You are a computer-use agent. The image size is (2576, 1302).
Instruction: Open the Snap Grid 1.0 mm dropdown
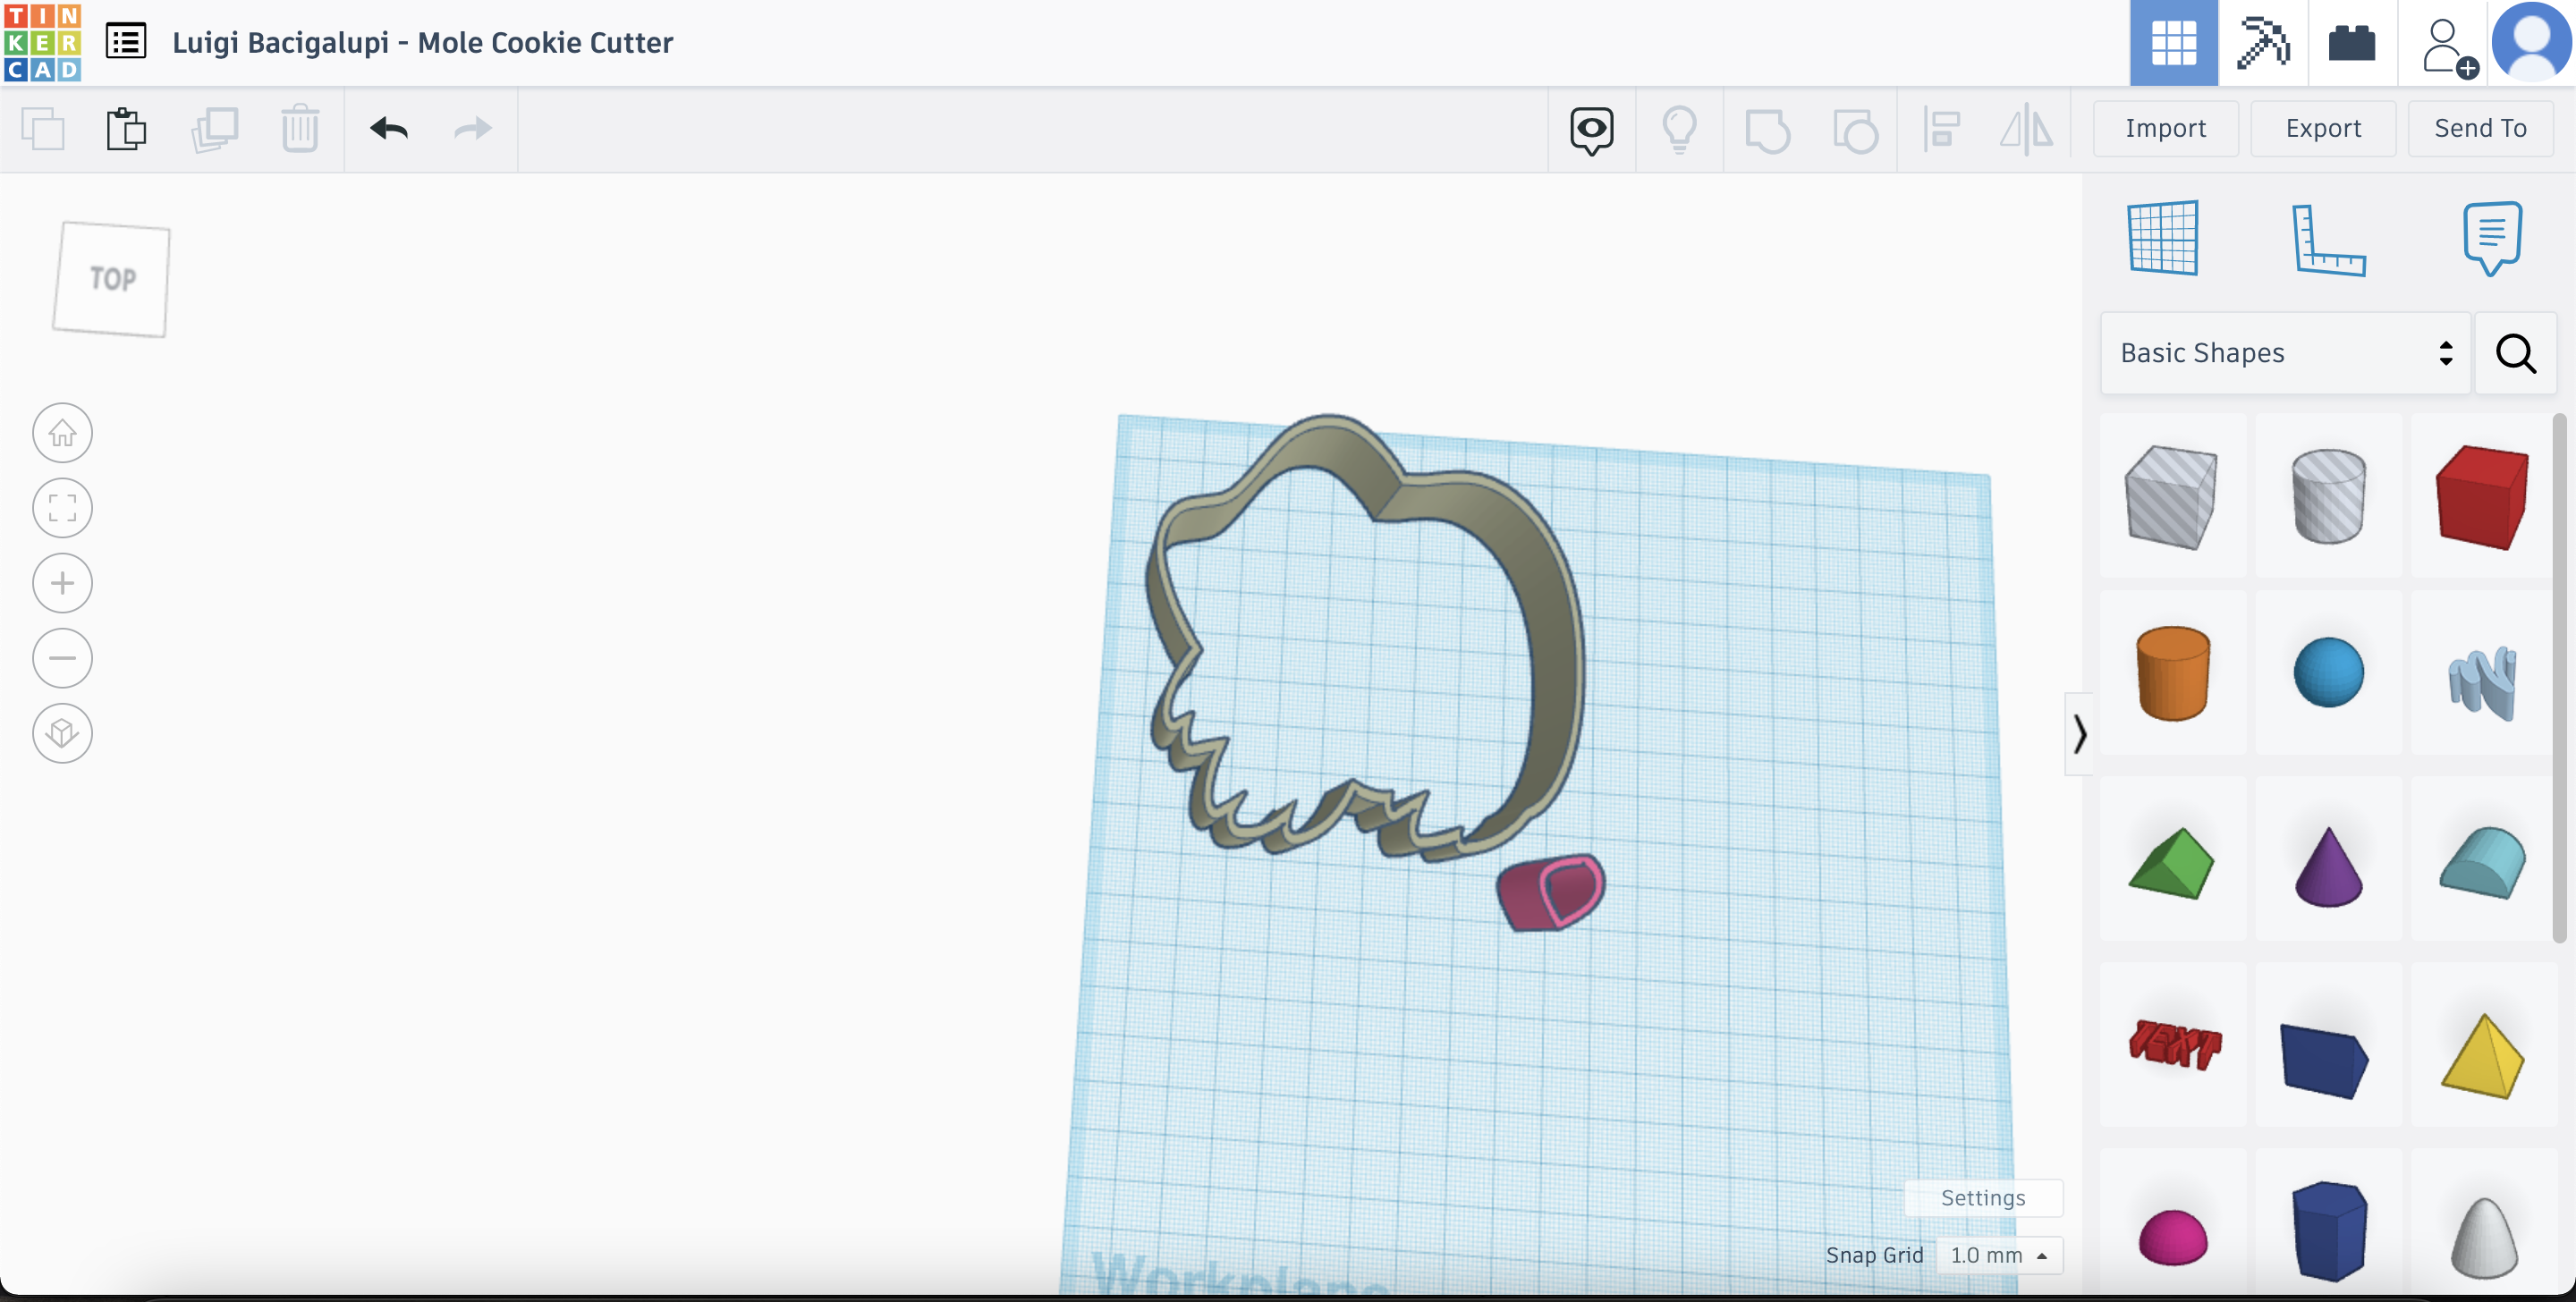[x=1998, y=1255]
